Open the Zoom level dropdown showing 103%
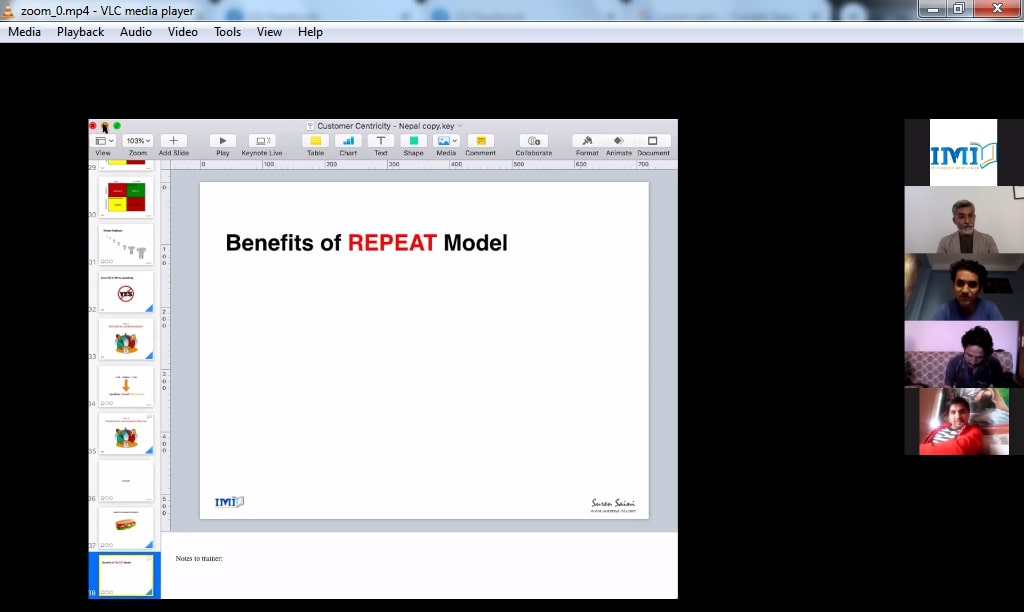This screenshot has height=612, width=1028. tap(137, 140)
